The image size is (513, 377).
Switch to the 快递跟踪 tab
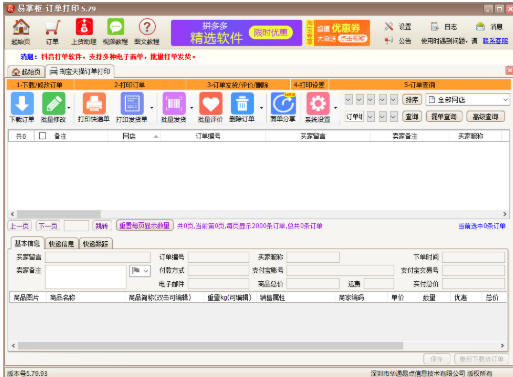point(95,244)
